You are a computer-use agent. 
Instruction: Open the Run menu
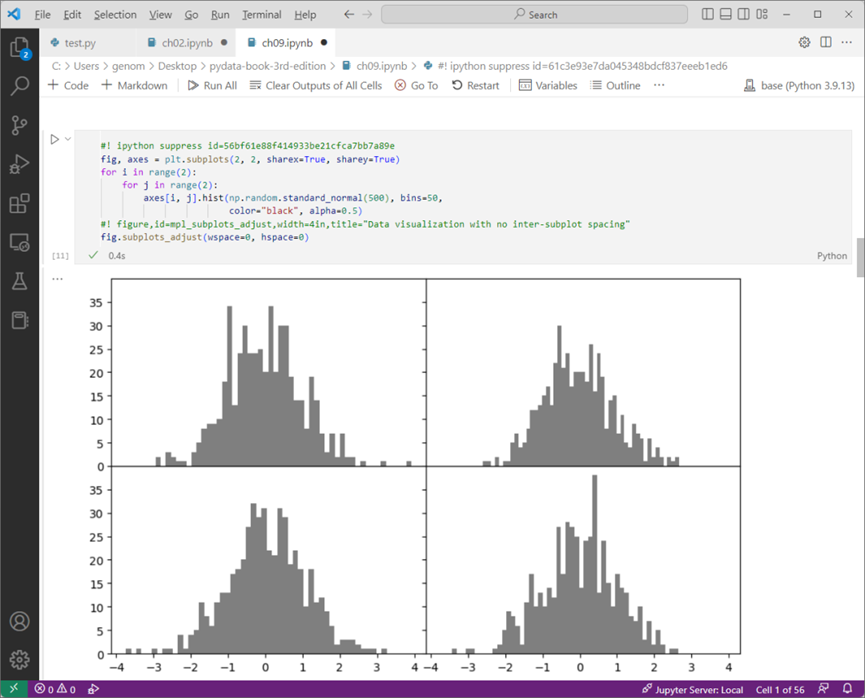pos(220,15)
